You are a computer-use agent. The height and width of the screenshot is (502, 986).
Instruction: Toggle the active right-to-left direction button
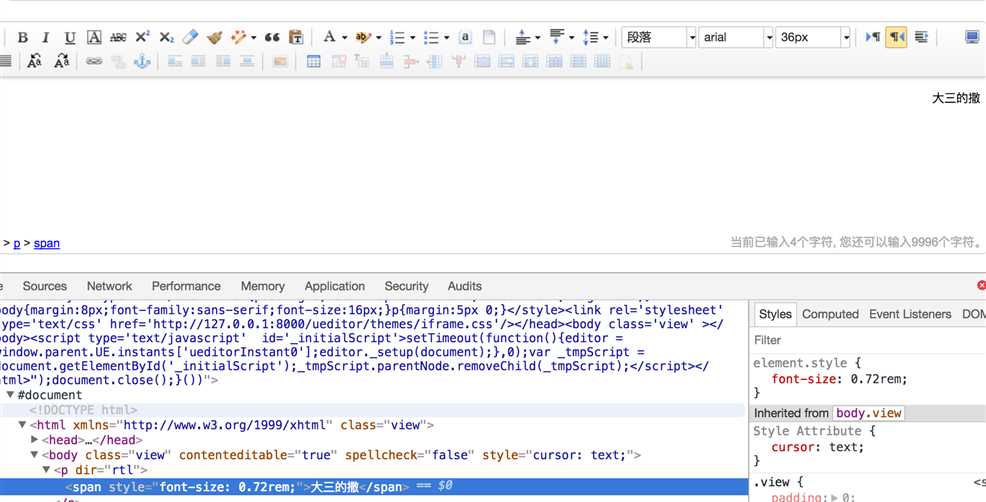(x=897, y=38)
